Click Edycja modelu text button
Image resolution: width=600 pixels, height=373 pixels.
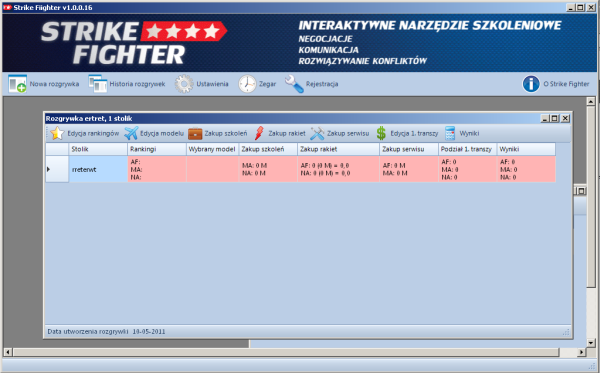tap(162, 133)
